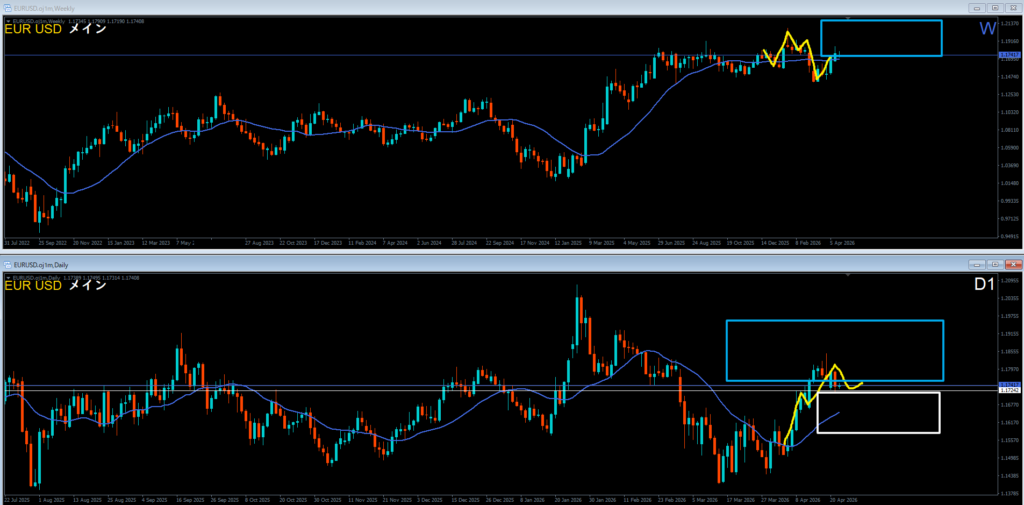This screenshot has width=1024, height=505.
Task: Click the 0.94915 price on Weekly axis
Action: [x=1010, y=236]
